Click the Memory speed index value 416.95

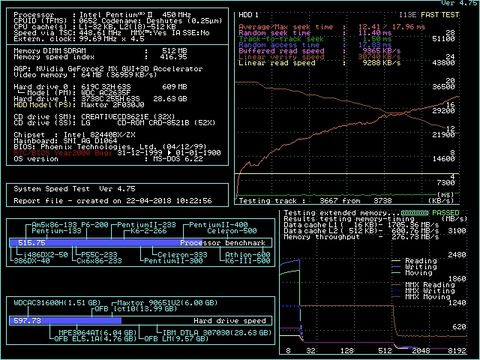coord(173,57)
